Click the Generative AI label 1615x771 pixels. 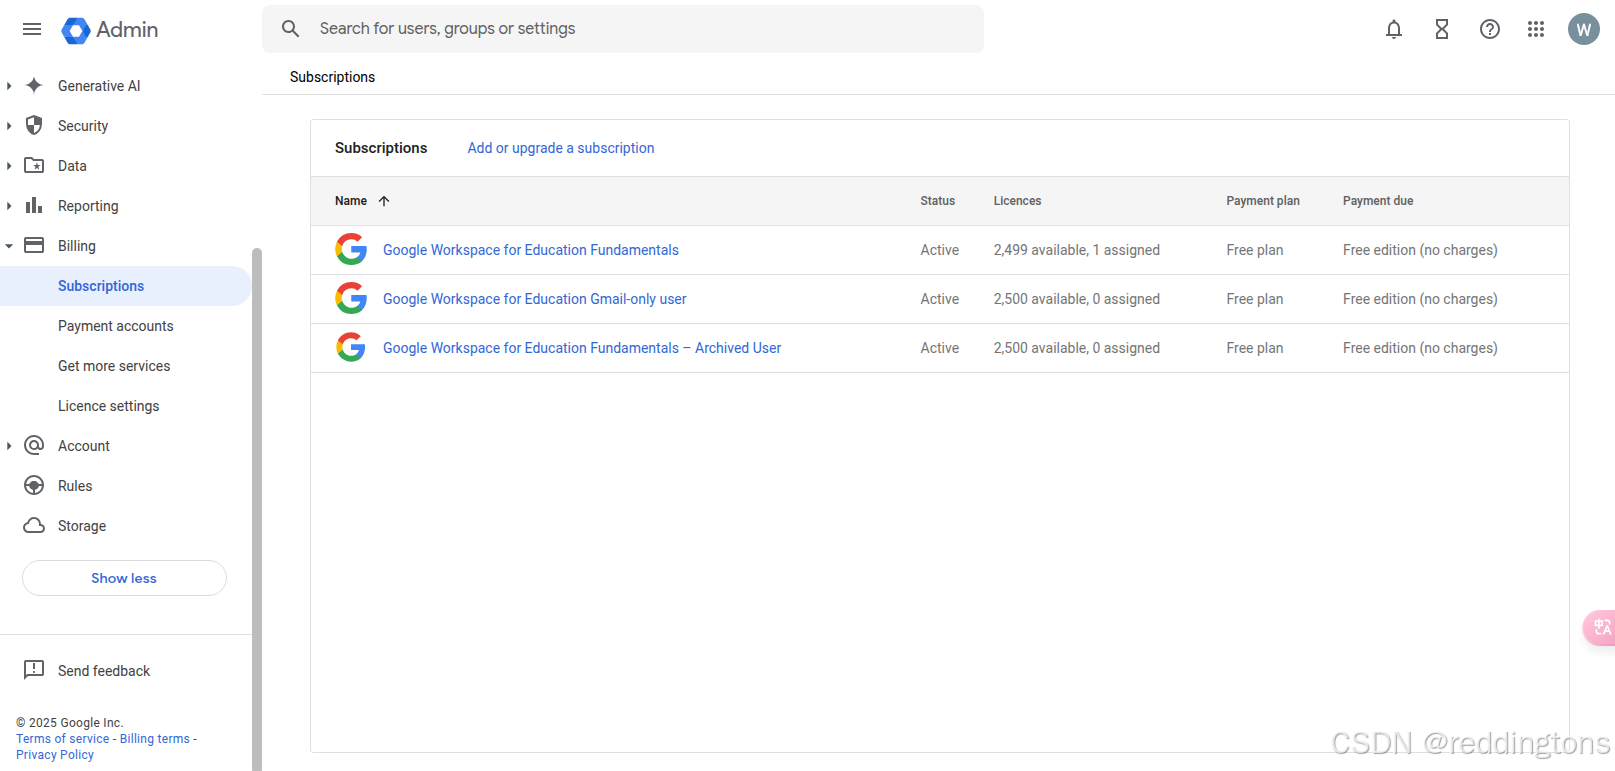point(99,86)
